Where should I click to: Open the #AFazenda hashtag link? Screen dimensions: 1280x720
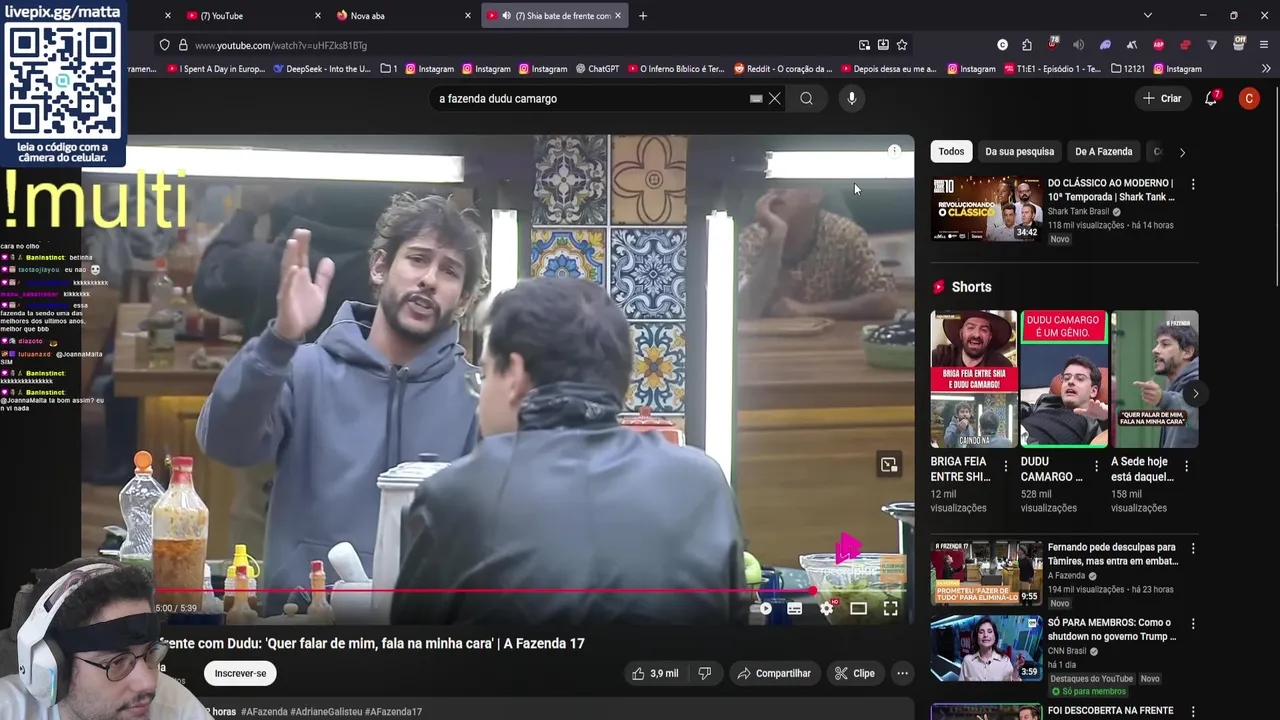pyautogui.click(x=264, y=712)
